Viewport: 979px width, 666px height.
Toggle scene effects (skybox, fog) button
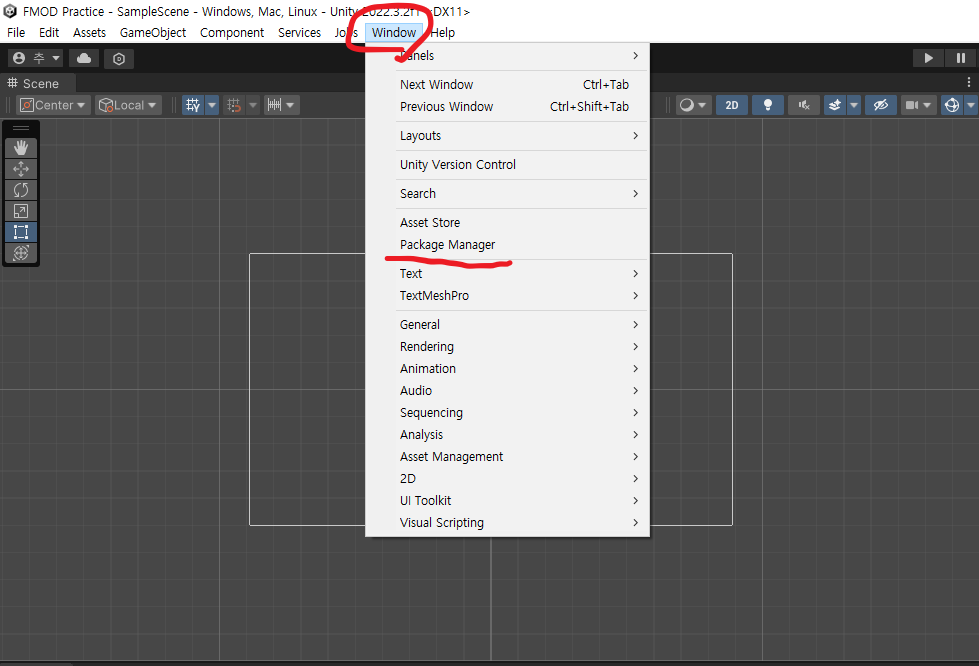[x=835, y=105]
